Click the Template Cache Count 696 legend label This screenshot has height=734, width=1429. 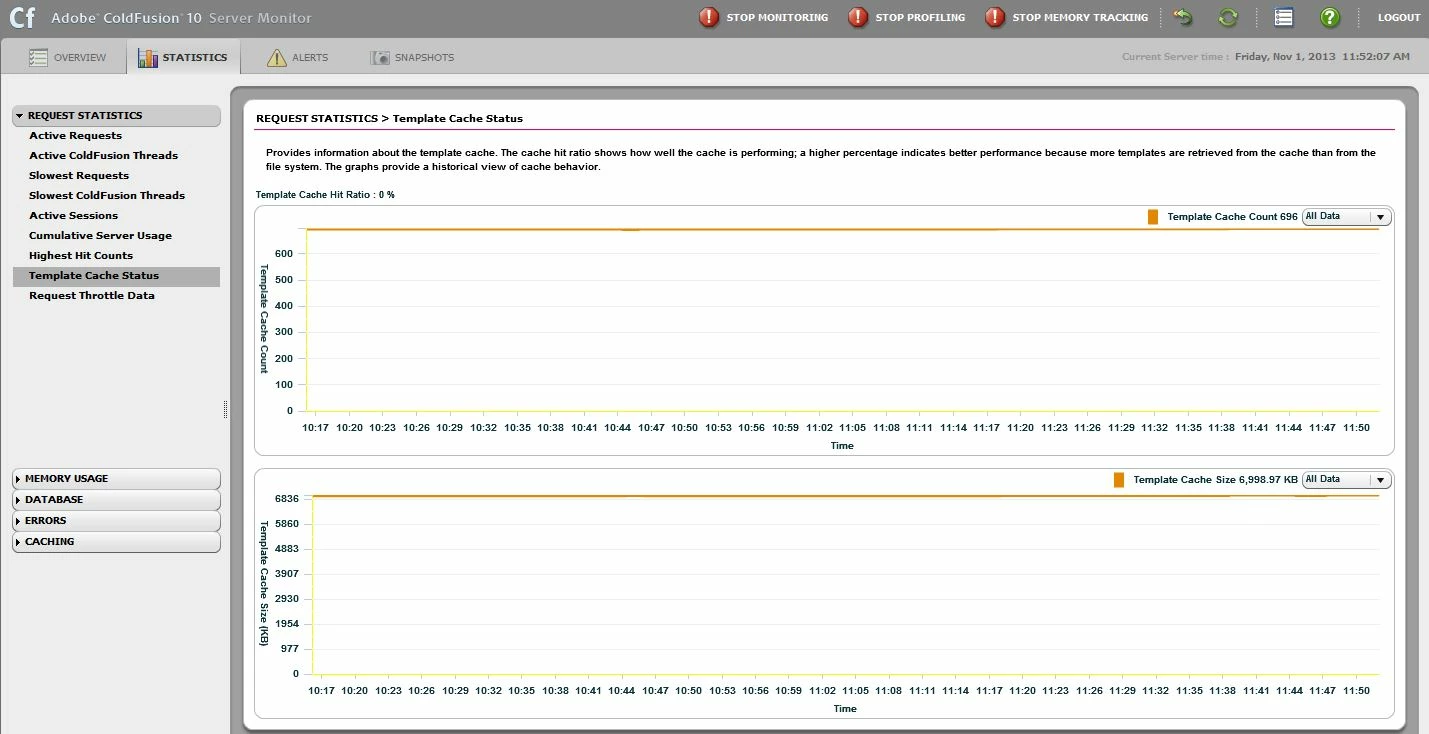click(x=1232, y=217)
